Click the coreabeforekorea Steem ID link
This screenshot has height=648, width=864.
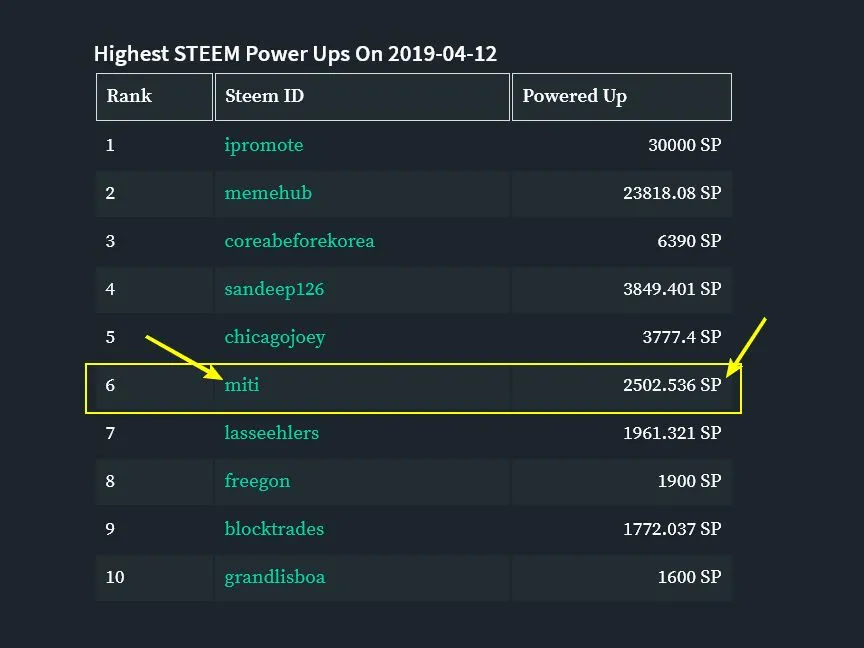tap(299, 241)
